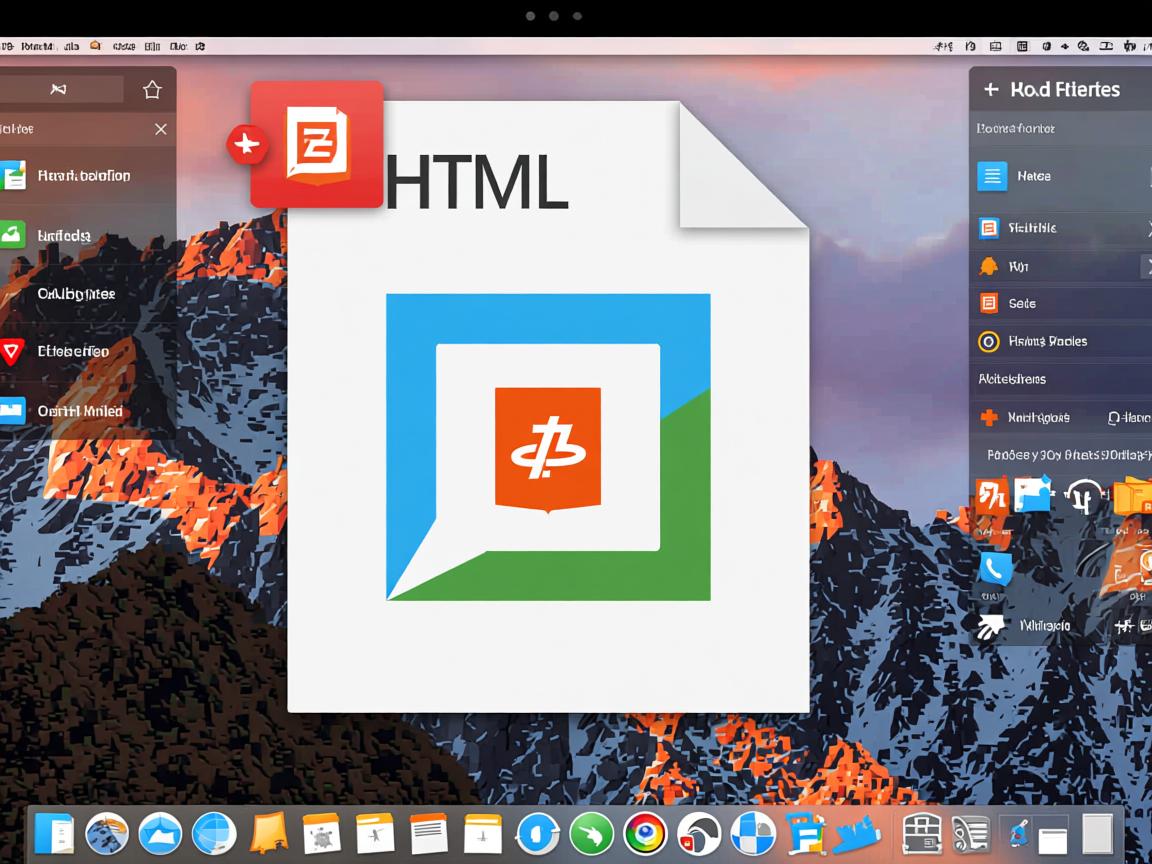Click the star icon in the left panel header
The image size is (1152, 864).
(152, 90)
